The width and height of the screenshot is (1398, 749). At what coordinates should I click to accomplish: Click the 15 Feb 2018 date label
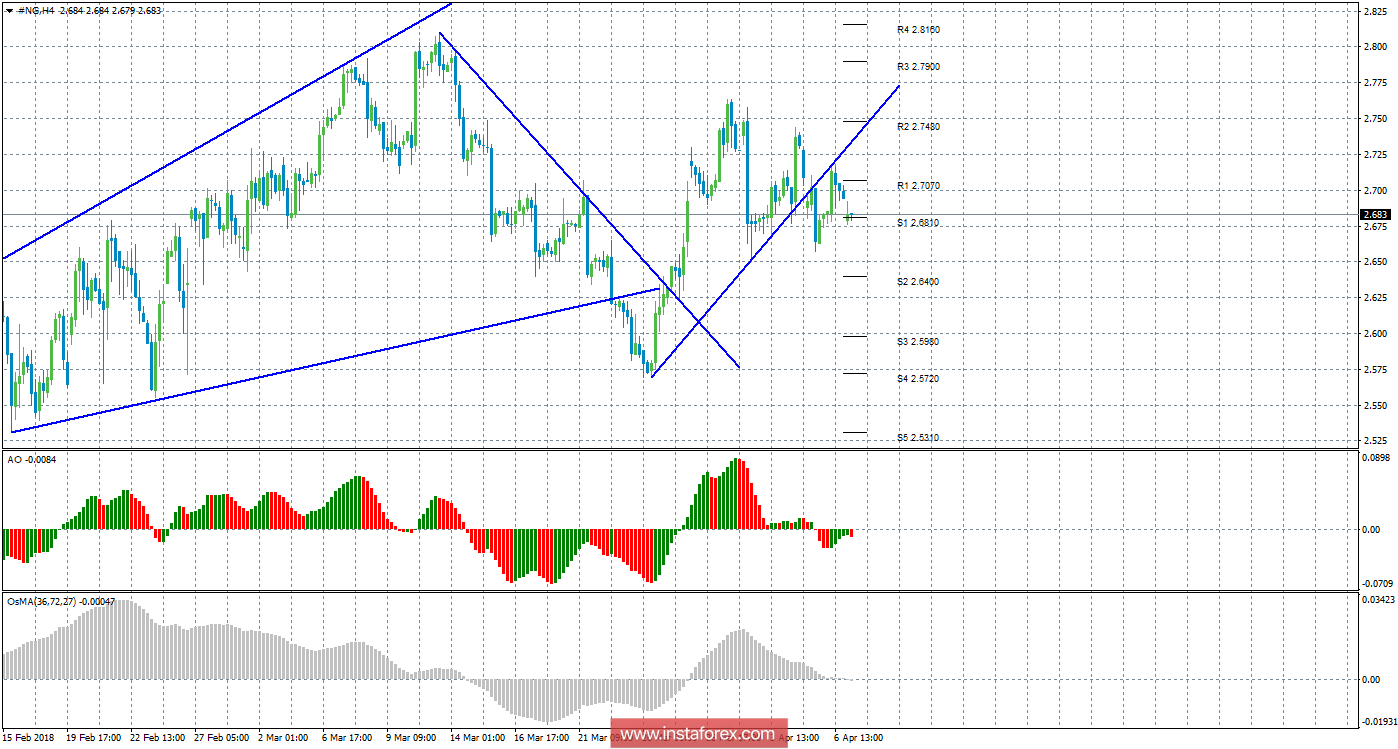pyautogui.click(x=29, y=738)
